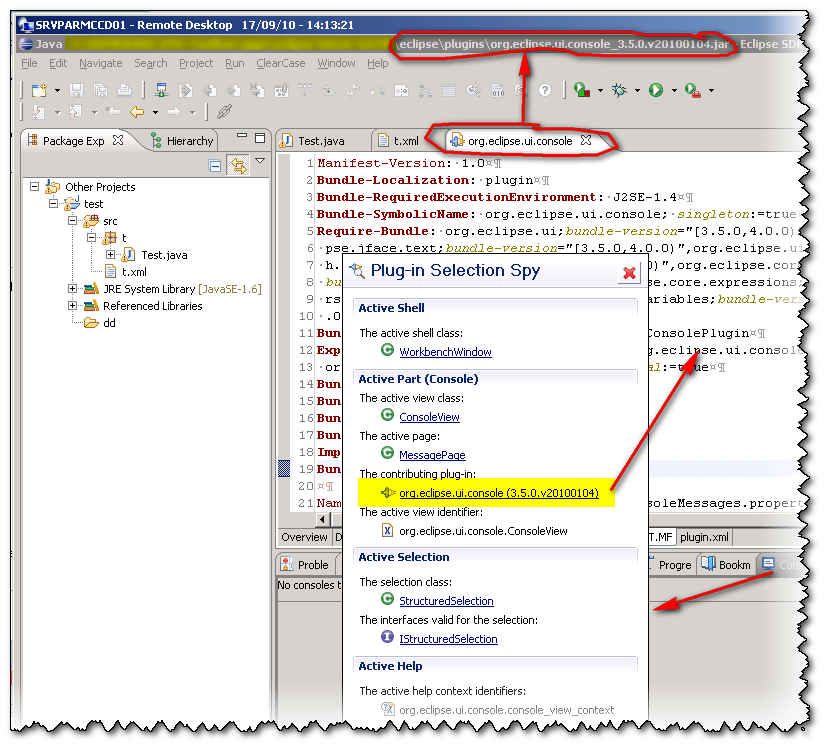827x749 pixels.
Task: Click the Save toolbar icon
Action: [x=77, y=90]
